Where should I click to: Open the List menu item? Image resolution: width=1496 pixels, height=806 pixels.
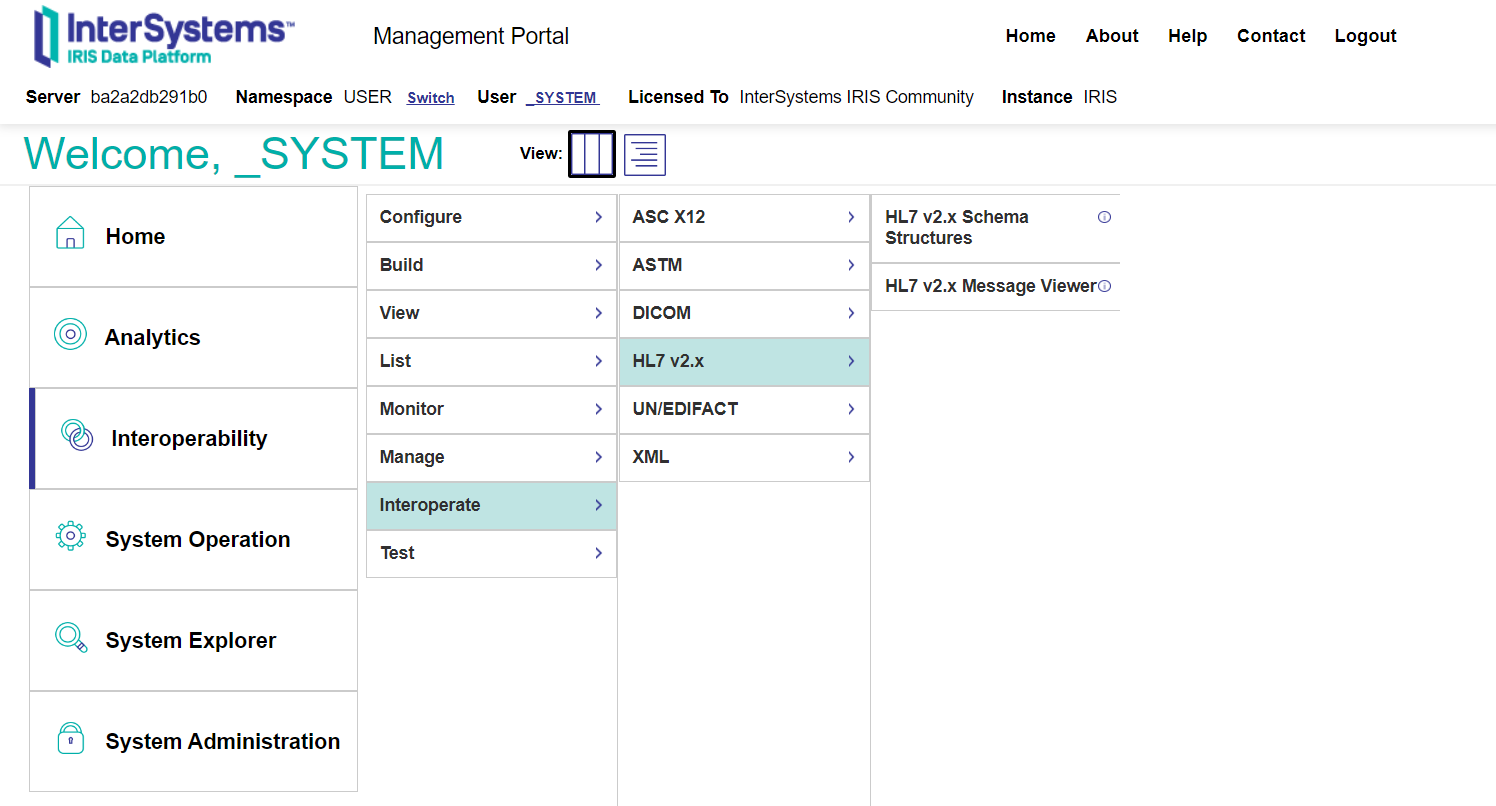tap(491, 361)
